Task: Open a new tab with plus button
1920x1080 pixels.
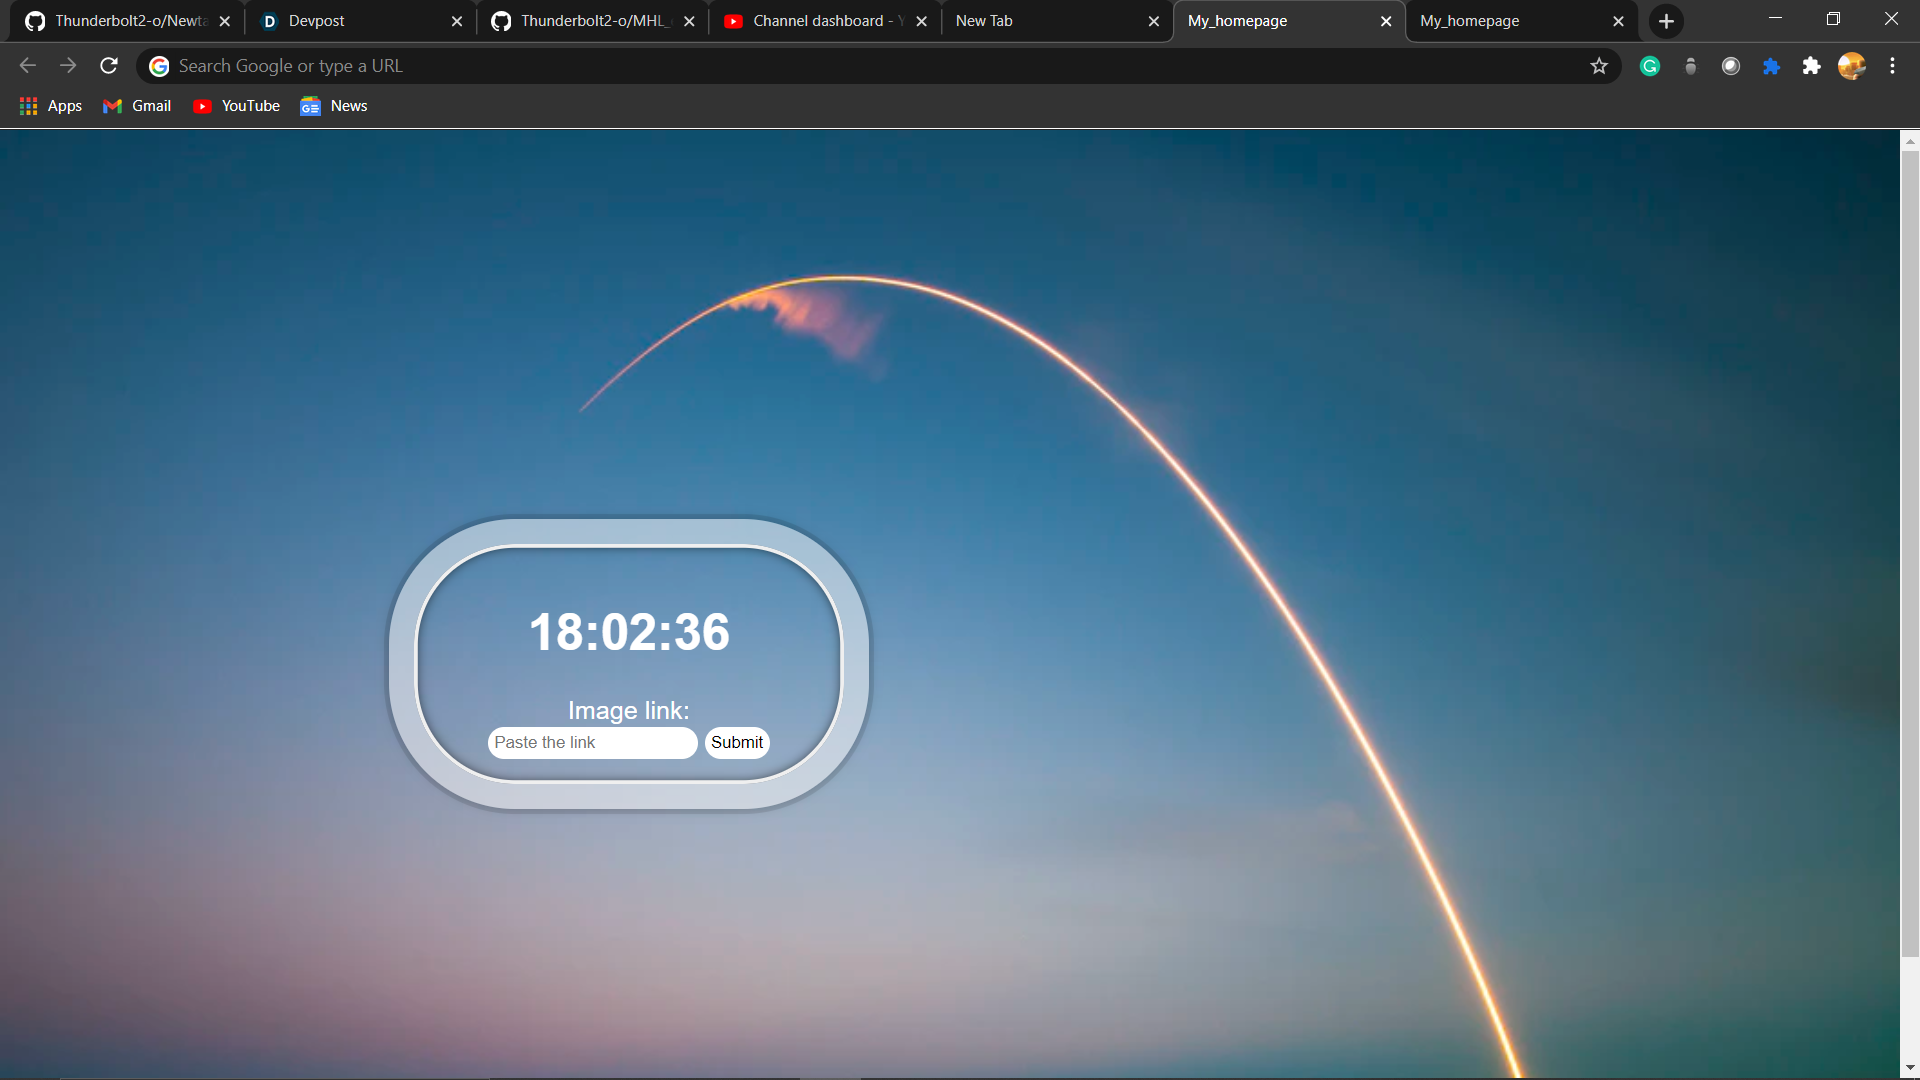Action: 1666,21
